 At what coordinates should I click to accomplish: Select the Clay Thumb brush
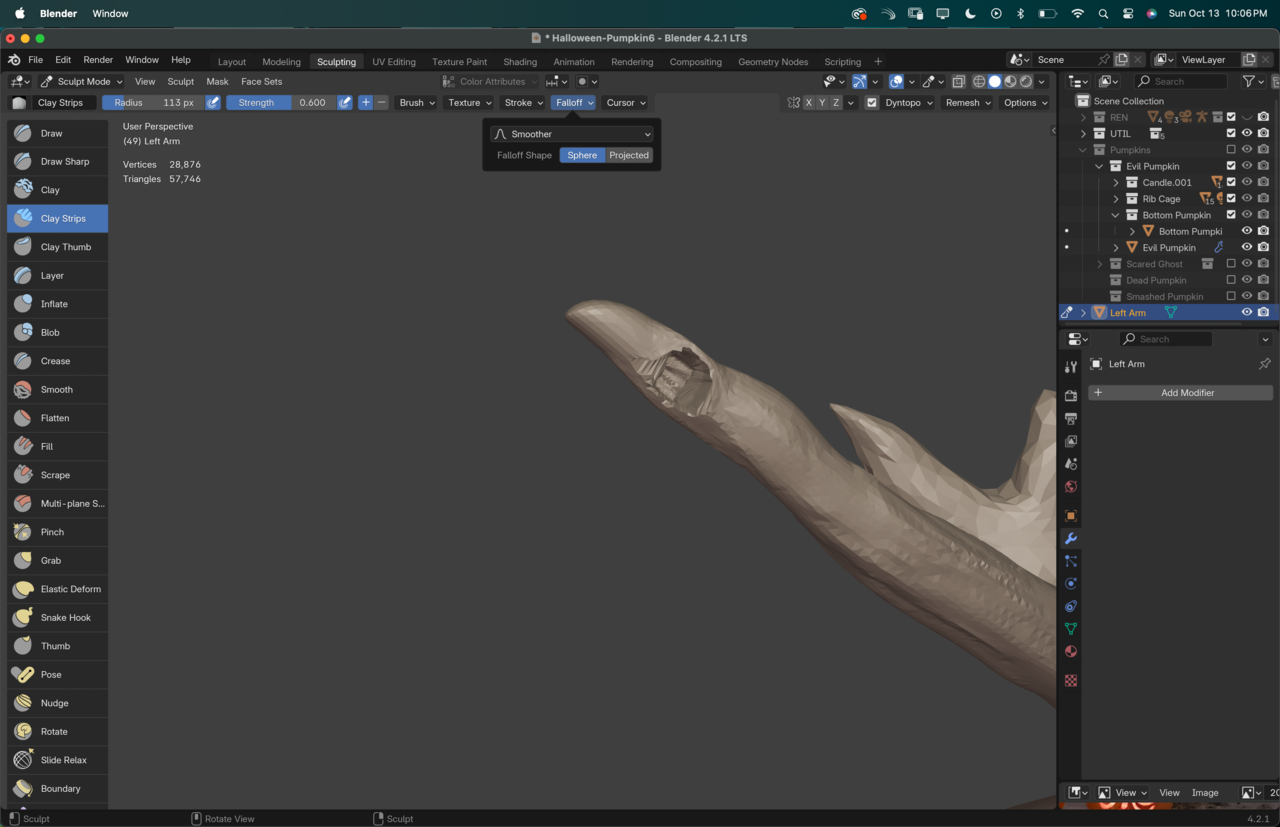click(58, 247)
